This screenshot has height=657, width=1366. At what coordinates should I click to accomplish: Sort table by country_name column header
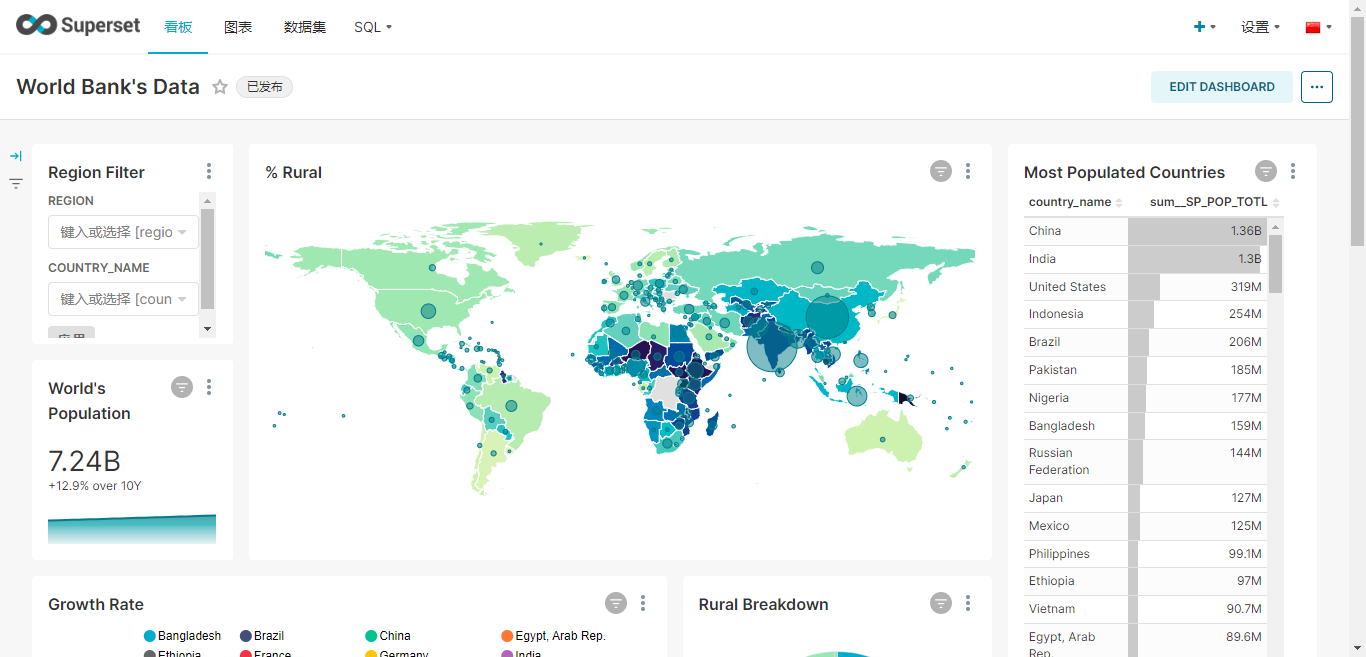pos(1070,202)
